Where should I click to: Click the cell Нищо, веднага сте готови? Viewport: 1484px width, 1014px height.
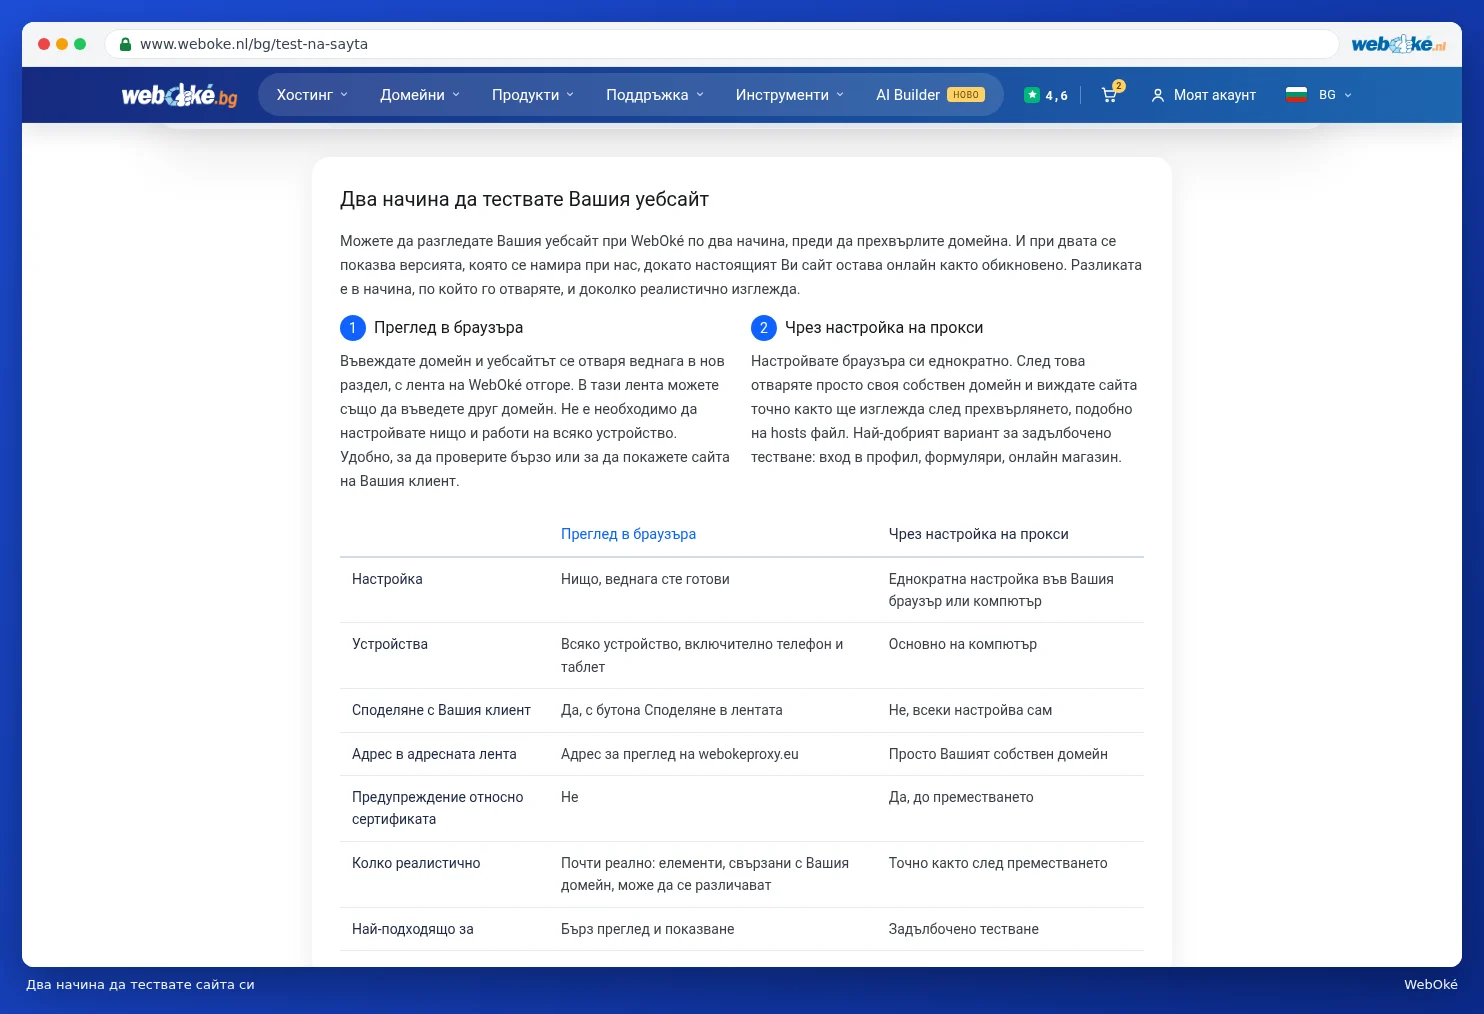coord(645,579)
